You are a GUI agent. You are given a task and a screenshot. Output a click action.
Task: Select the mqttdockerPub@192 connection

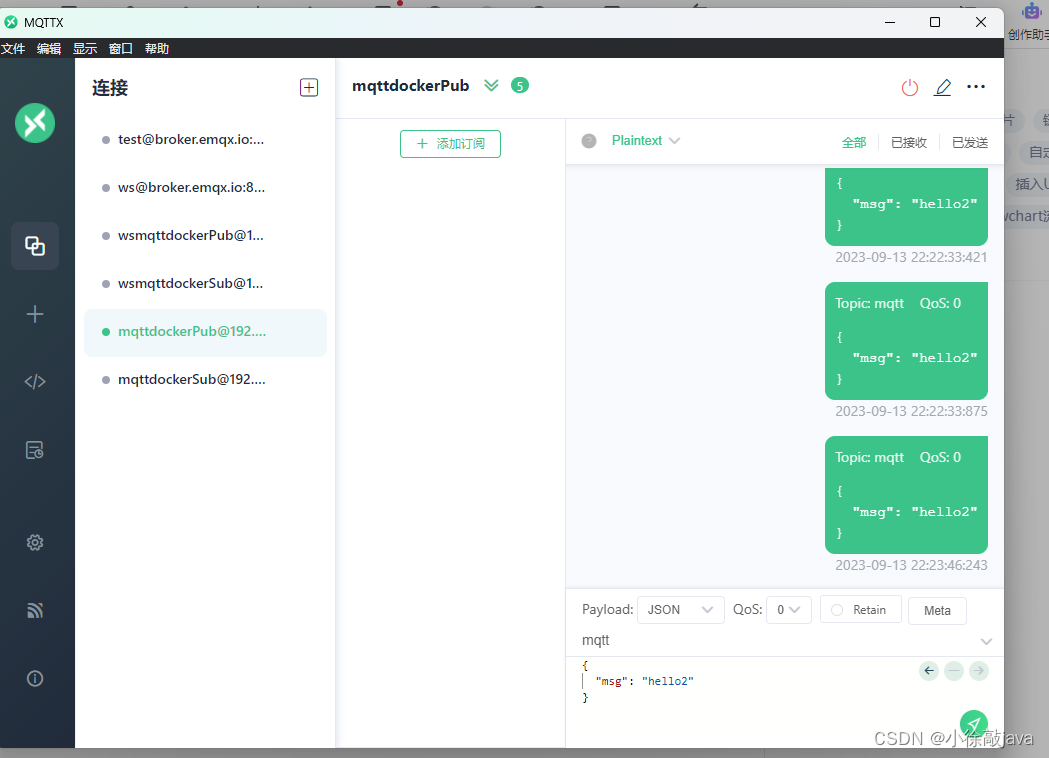(x=205, y=333)
